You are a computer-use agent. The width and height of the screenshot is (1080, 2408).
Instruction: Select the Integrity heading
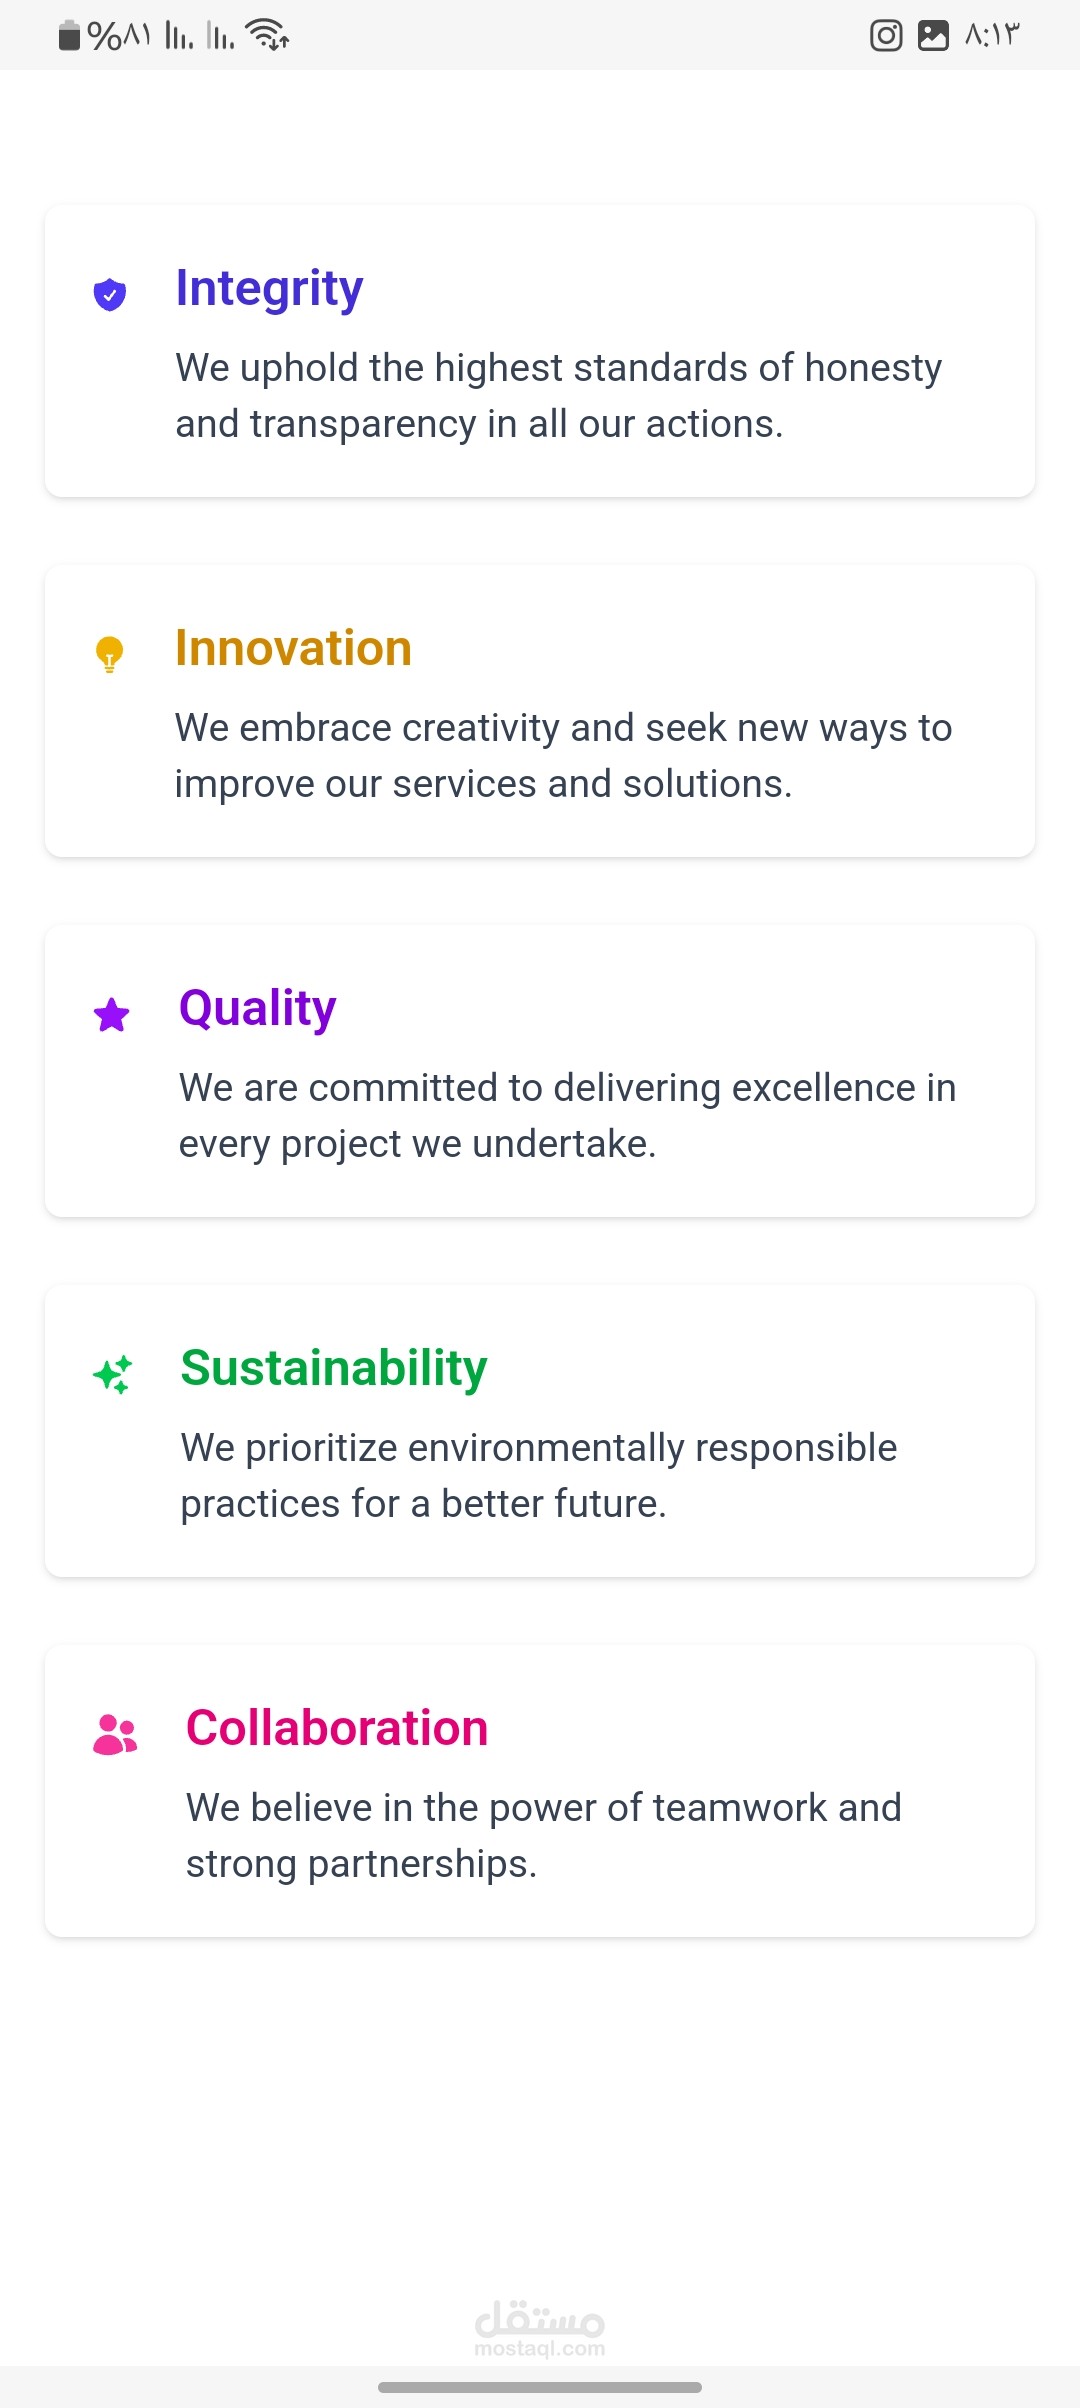(x=269, y=289)
